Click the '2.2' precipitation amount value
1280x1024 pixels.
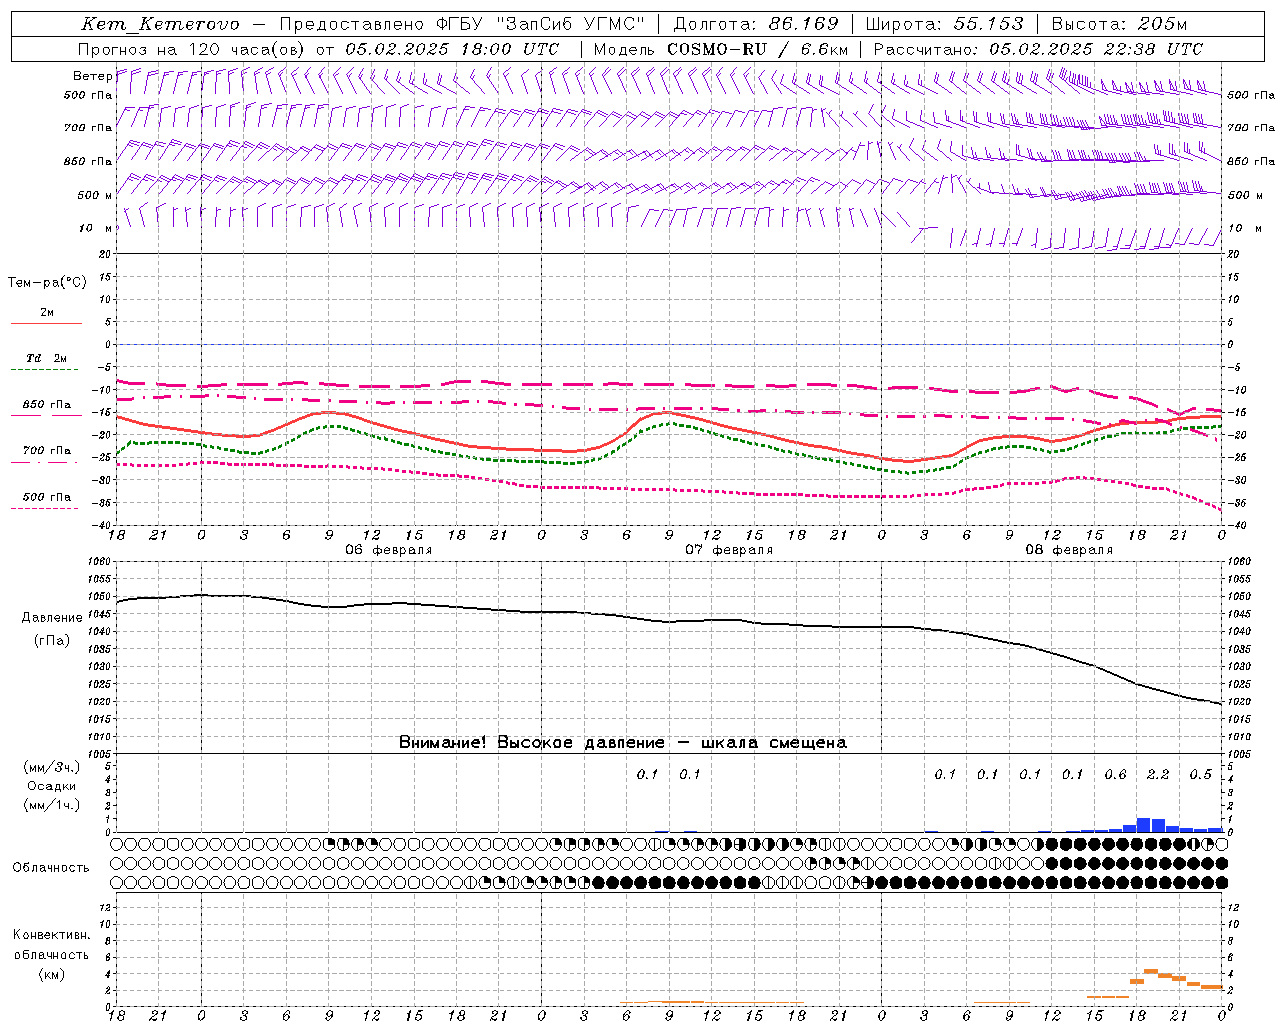click(x=1158, y=775)
